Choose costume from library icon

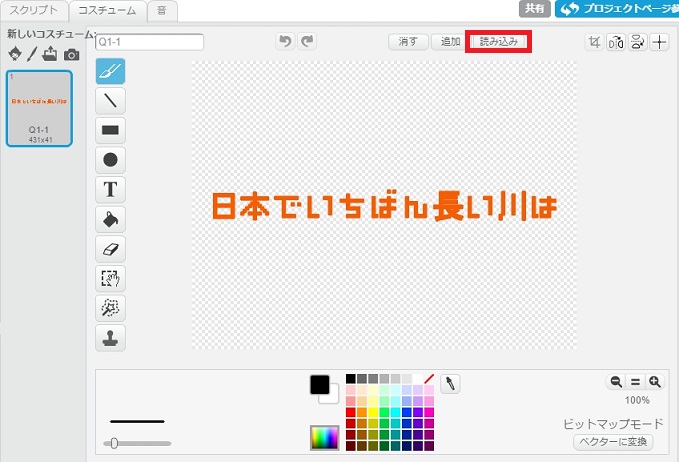click(15, 54)
